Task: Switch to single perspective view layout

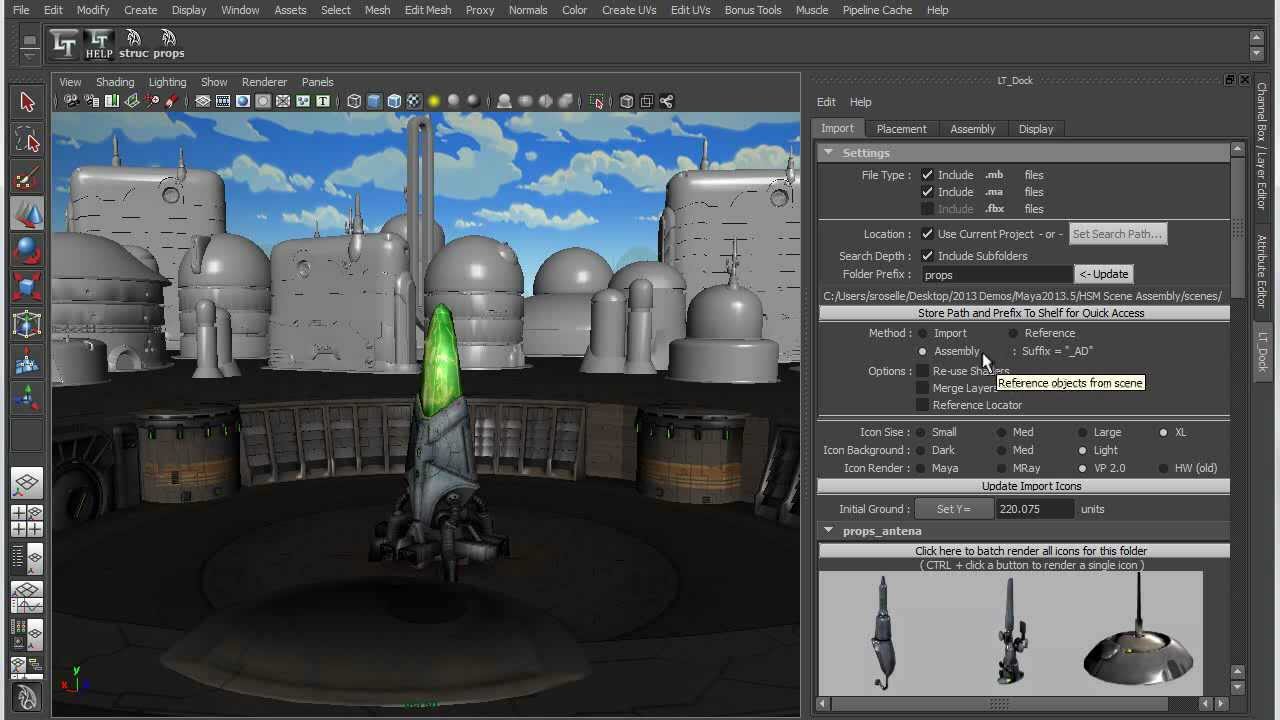Action: pos(27,484)
